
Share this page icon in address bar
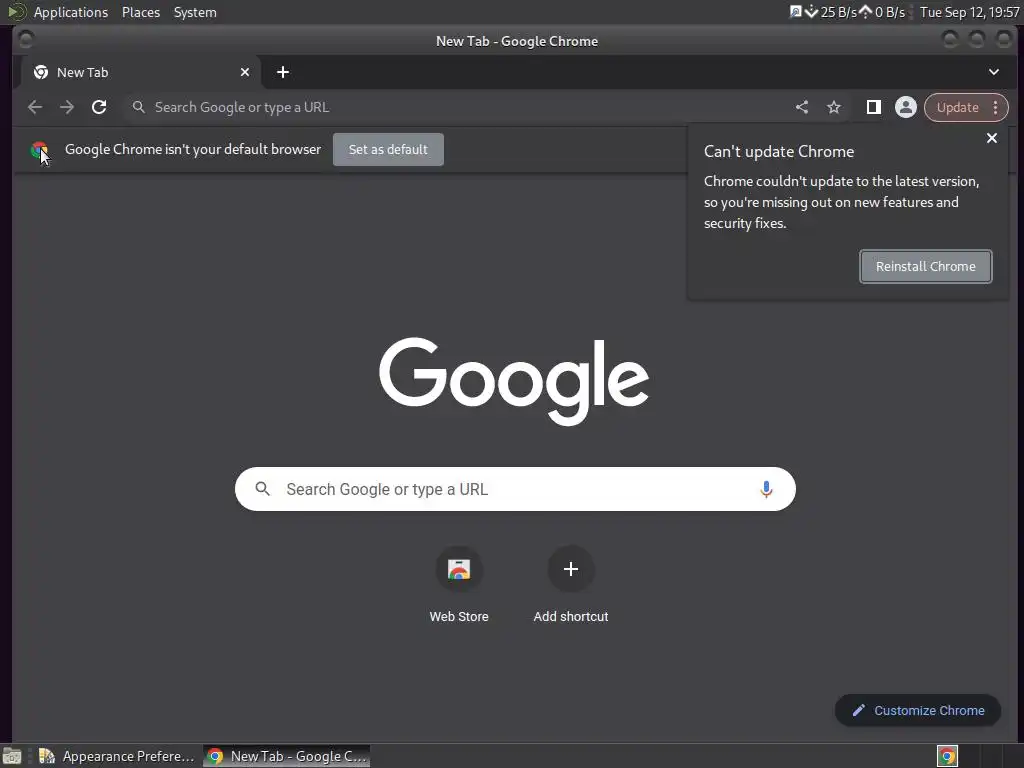(802, 107)
